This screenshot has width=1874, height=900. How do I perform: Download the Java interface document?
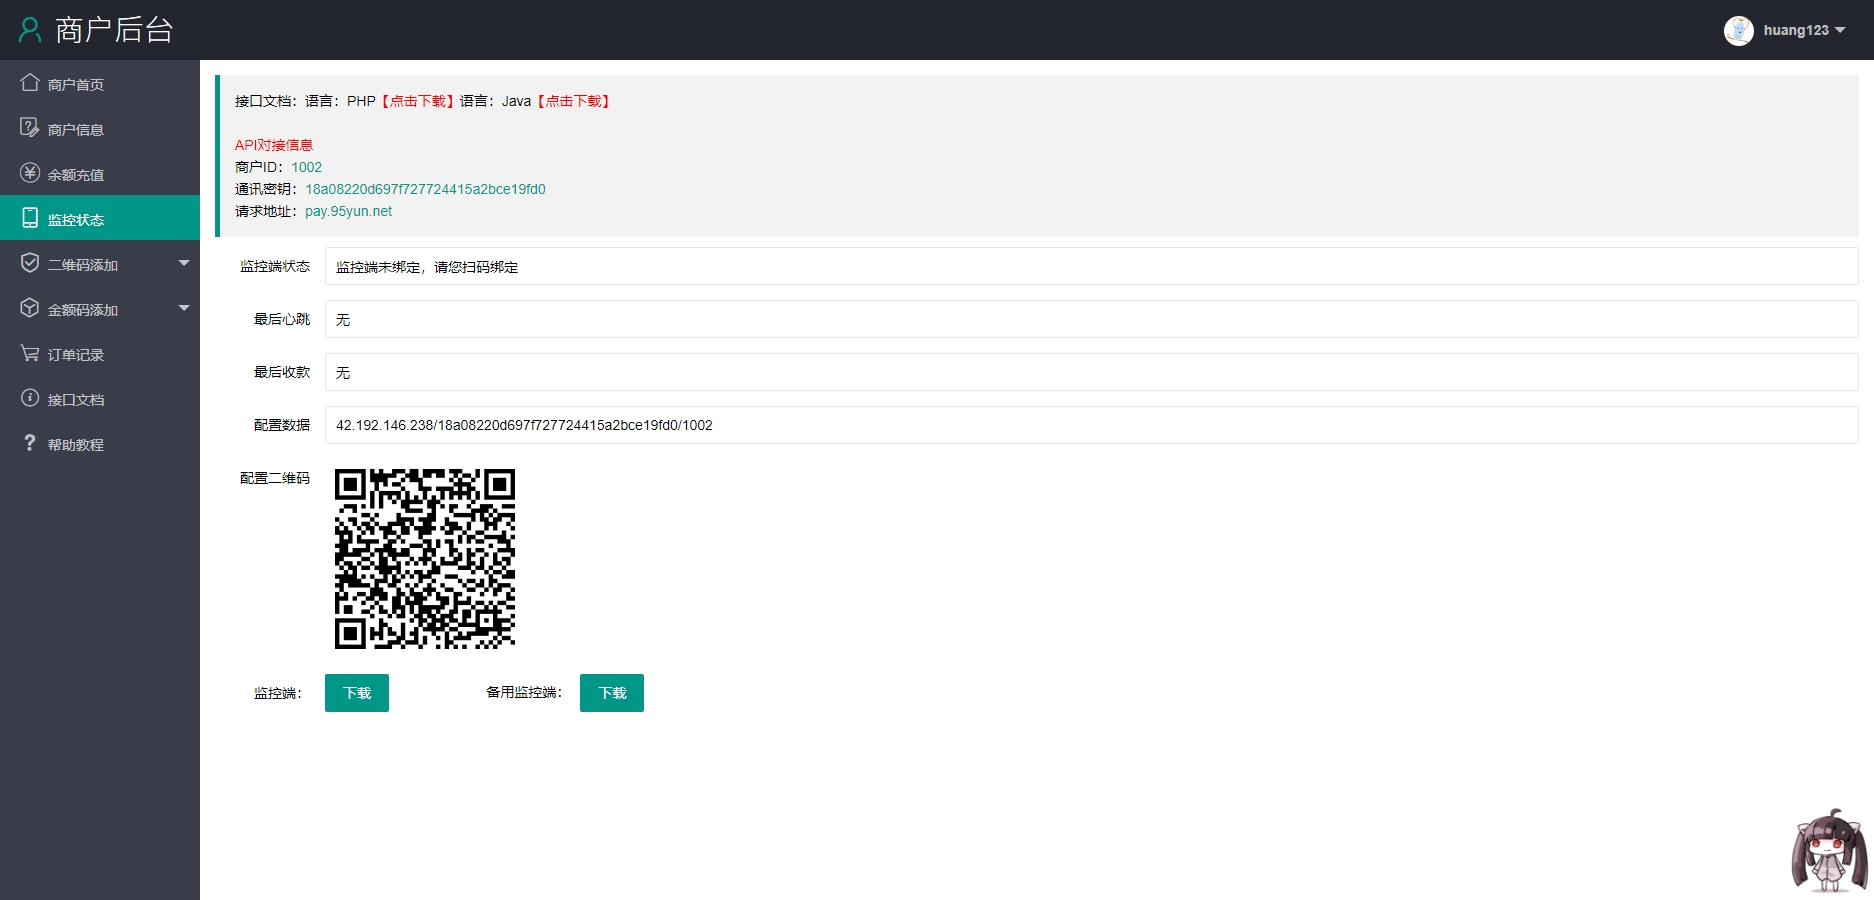click(x=574, y=101)
